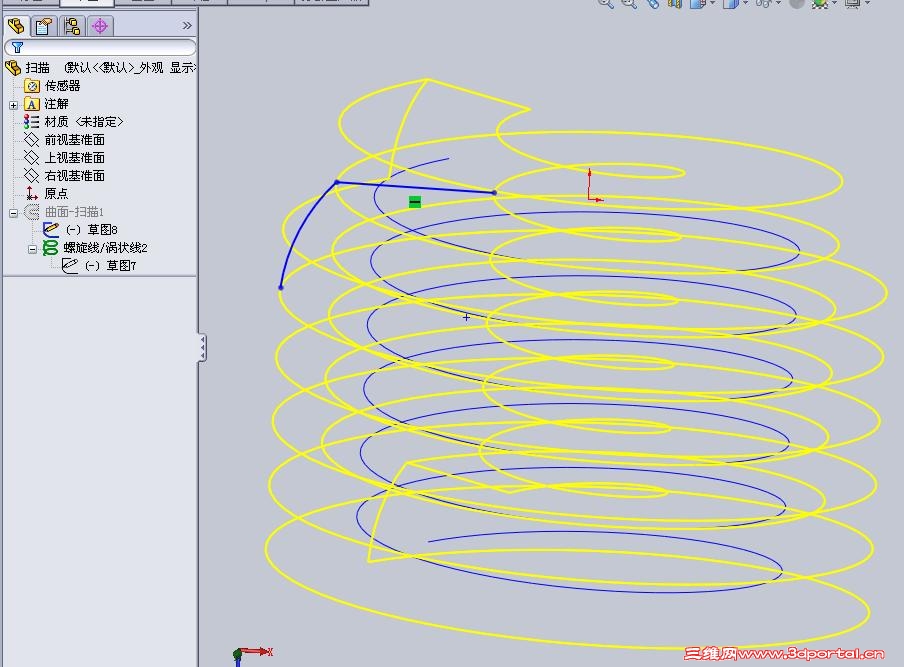The width and height of the screenshot is (904, 667).
Task: Open the view settings dropdown arrow
Action: tap(868, 3)
